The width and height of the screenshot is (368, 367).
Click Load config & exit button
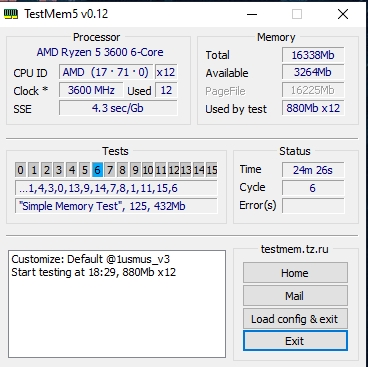[x=295, y=319]
